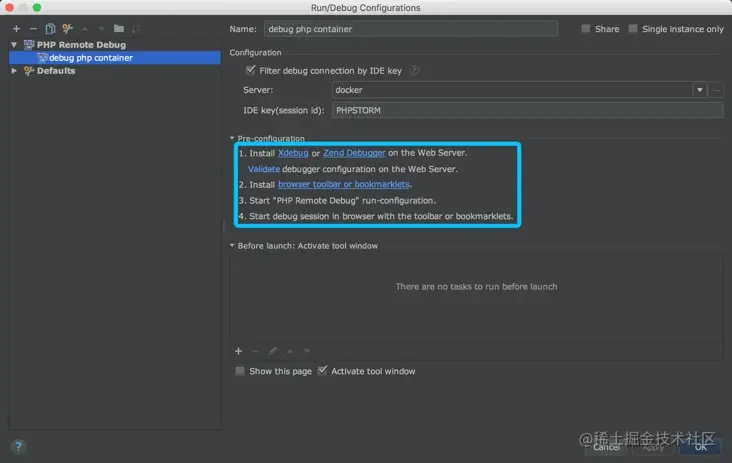The image size is (732, 463).
Task: Select debug php container configuration
Action: tap(115, 58)
